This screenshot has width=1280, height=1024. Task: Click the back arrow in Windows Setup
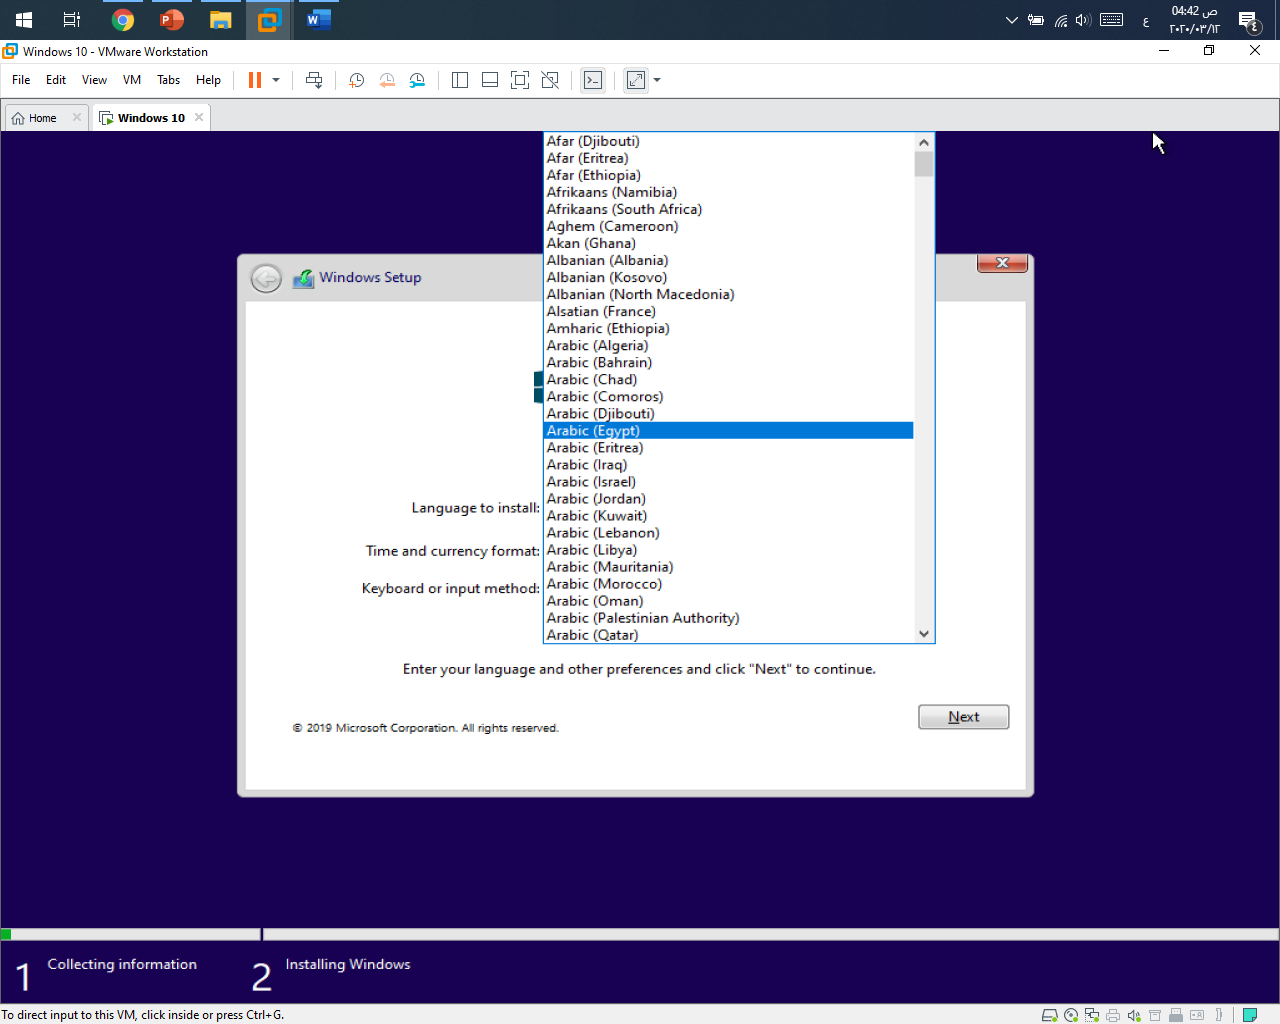(x=266, y=278)
